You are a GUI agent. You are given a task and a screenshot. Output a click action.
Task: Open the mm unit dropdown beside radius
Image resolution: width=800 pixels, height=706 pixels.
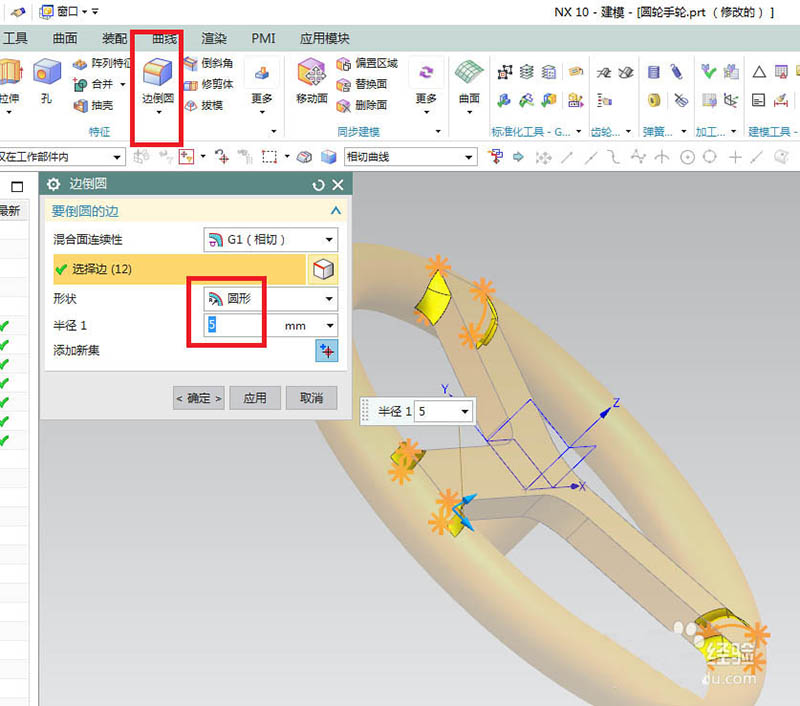click(x=330, y=325)
